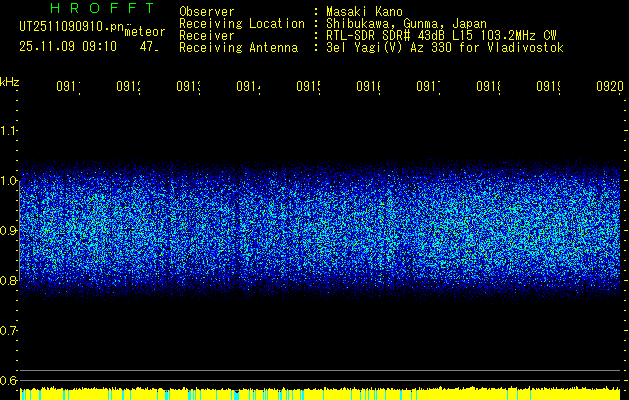
Task: Click the HROFFT title text
Action: pos(89,11)
